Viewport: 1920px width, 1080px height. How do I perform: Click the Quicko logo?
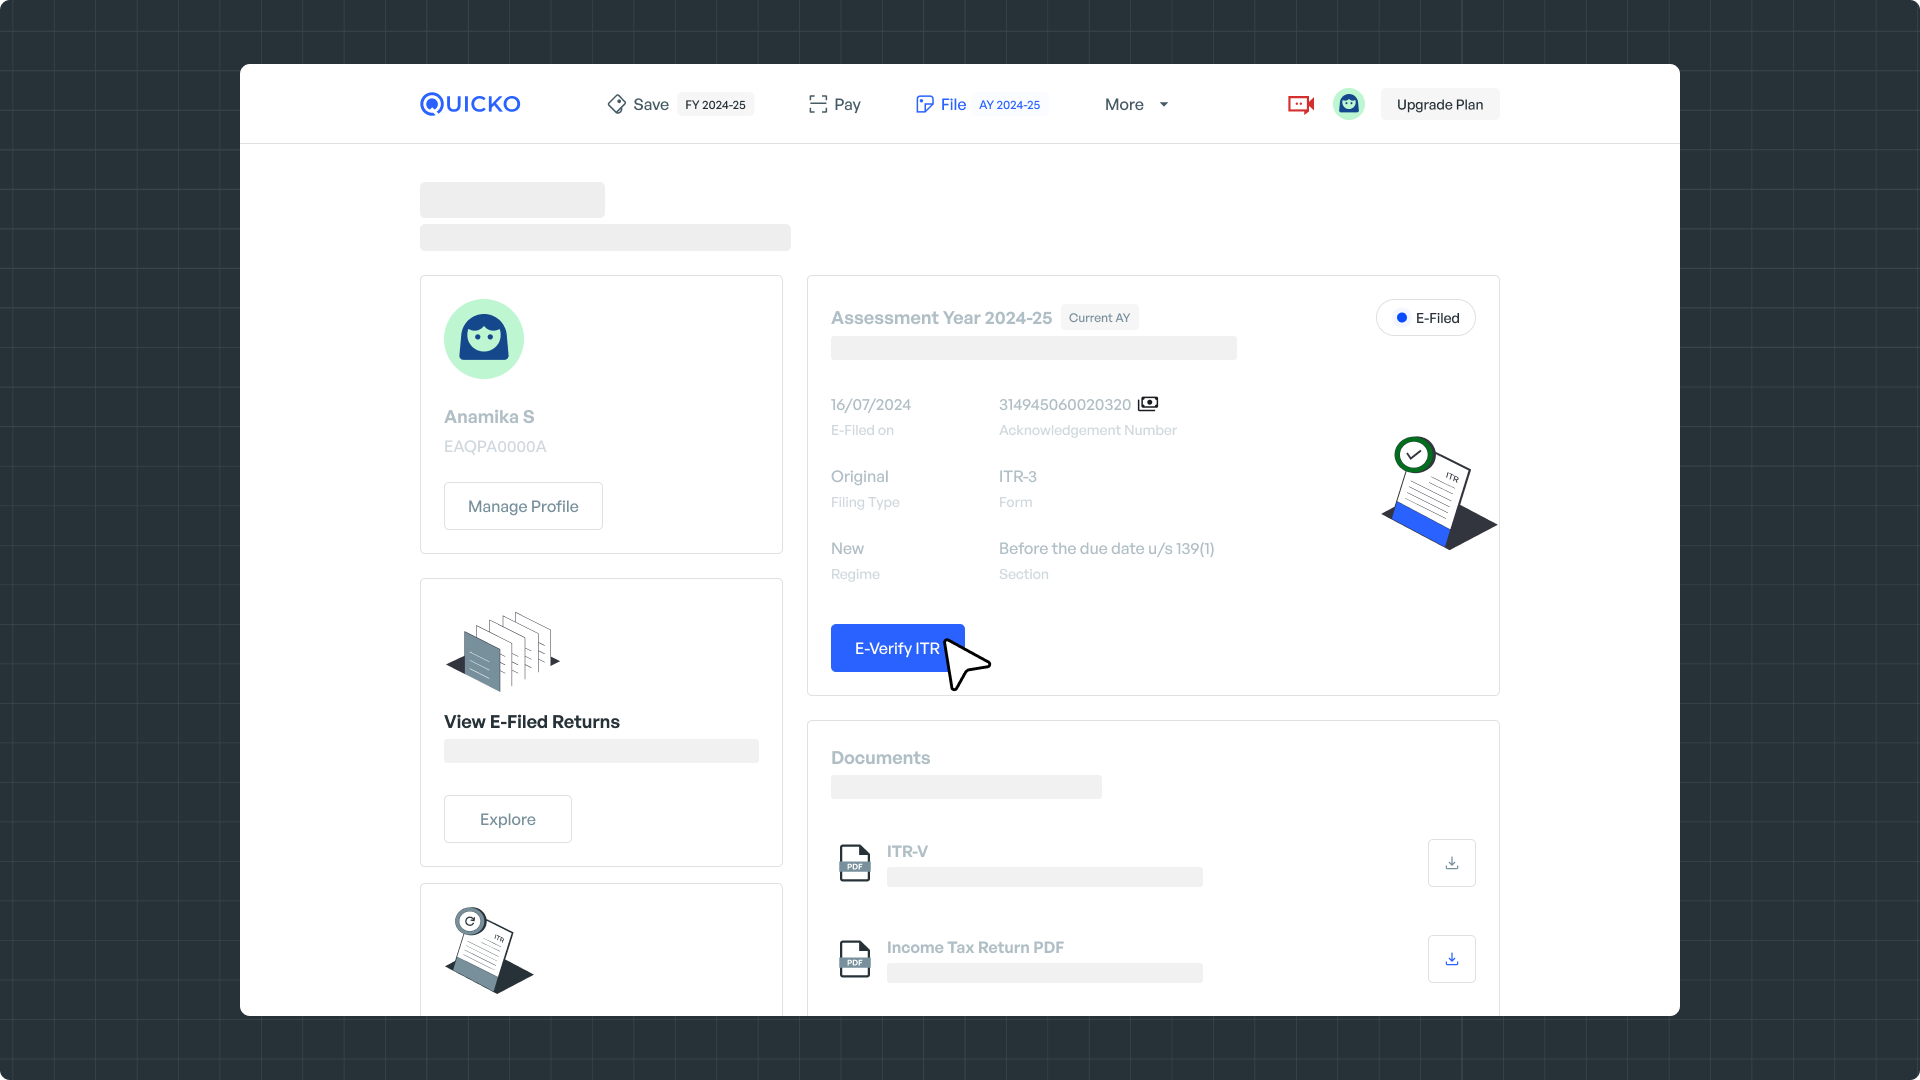pyautogui.click(x=470, y=104)
